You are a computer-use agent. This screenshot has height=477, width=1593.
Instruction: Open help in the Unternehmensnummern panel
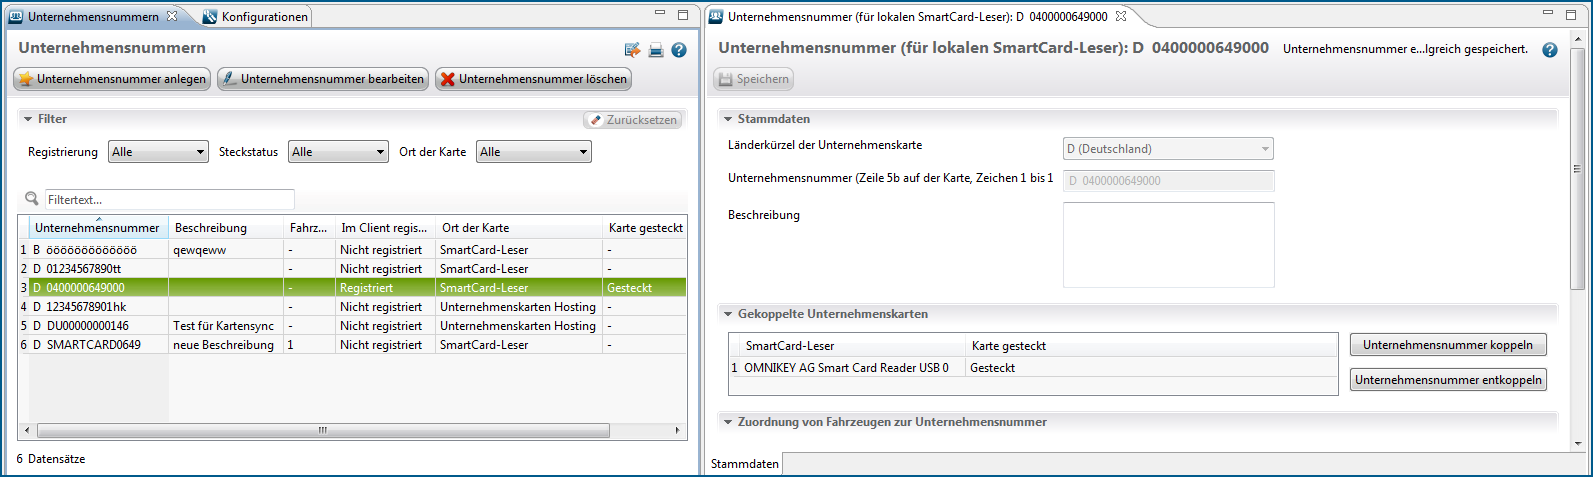click(x=679, y=50)
